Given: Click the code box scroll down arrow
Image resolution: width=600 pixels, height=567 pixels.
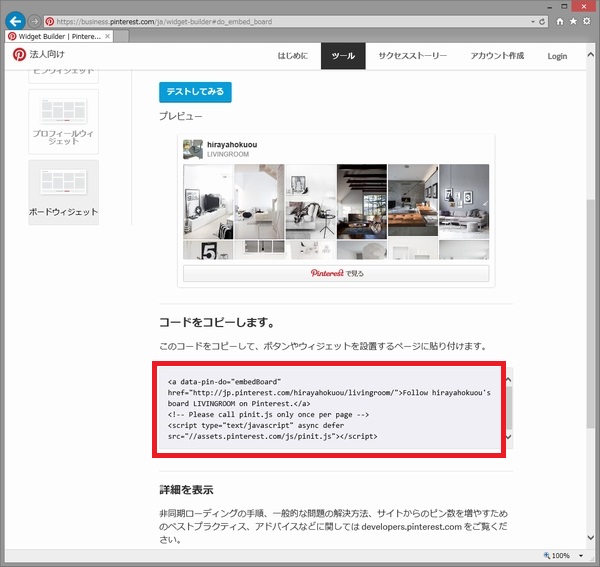Looking at the screenshot, I should (508, 438).
